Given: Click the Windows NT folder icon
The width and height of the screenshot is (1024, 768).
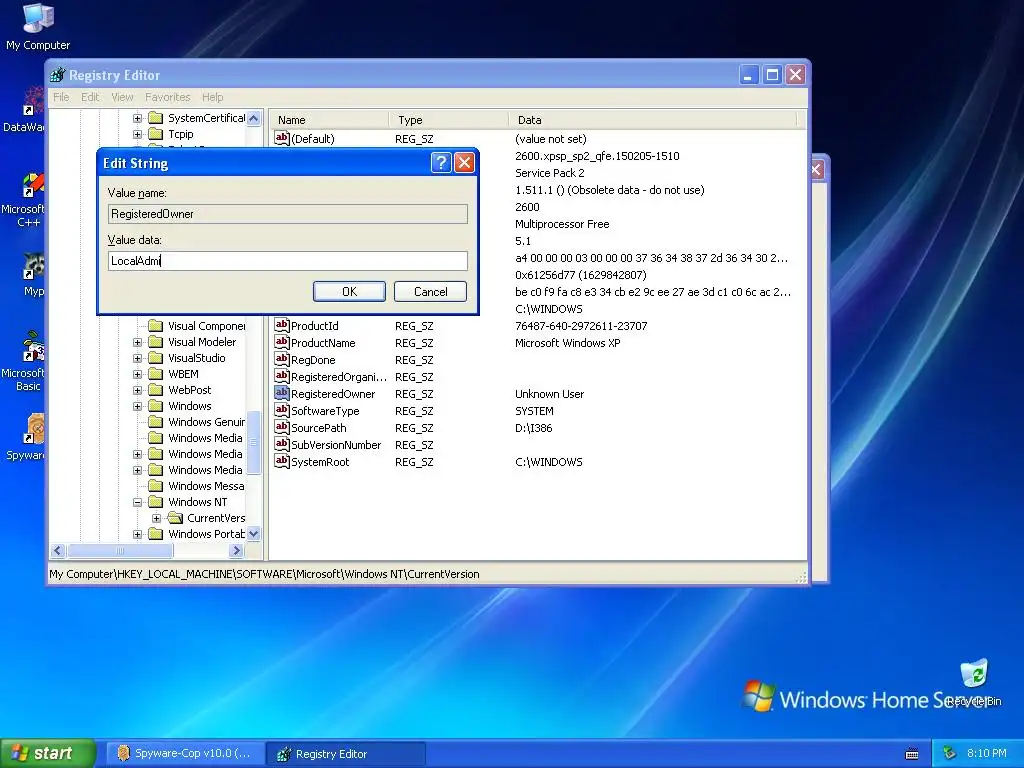Looking at the screenshot, I should (x=155, y=502).
